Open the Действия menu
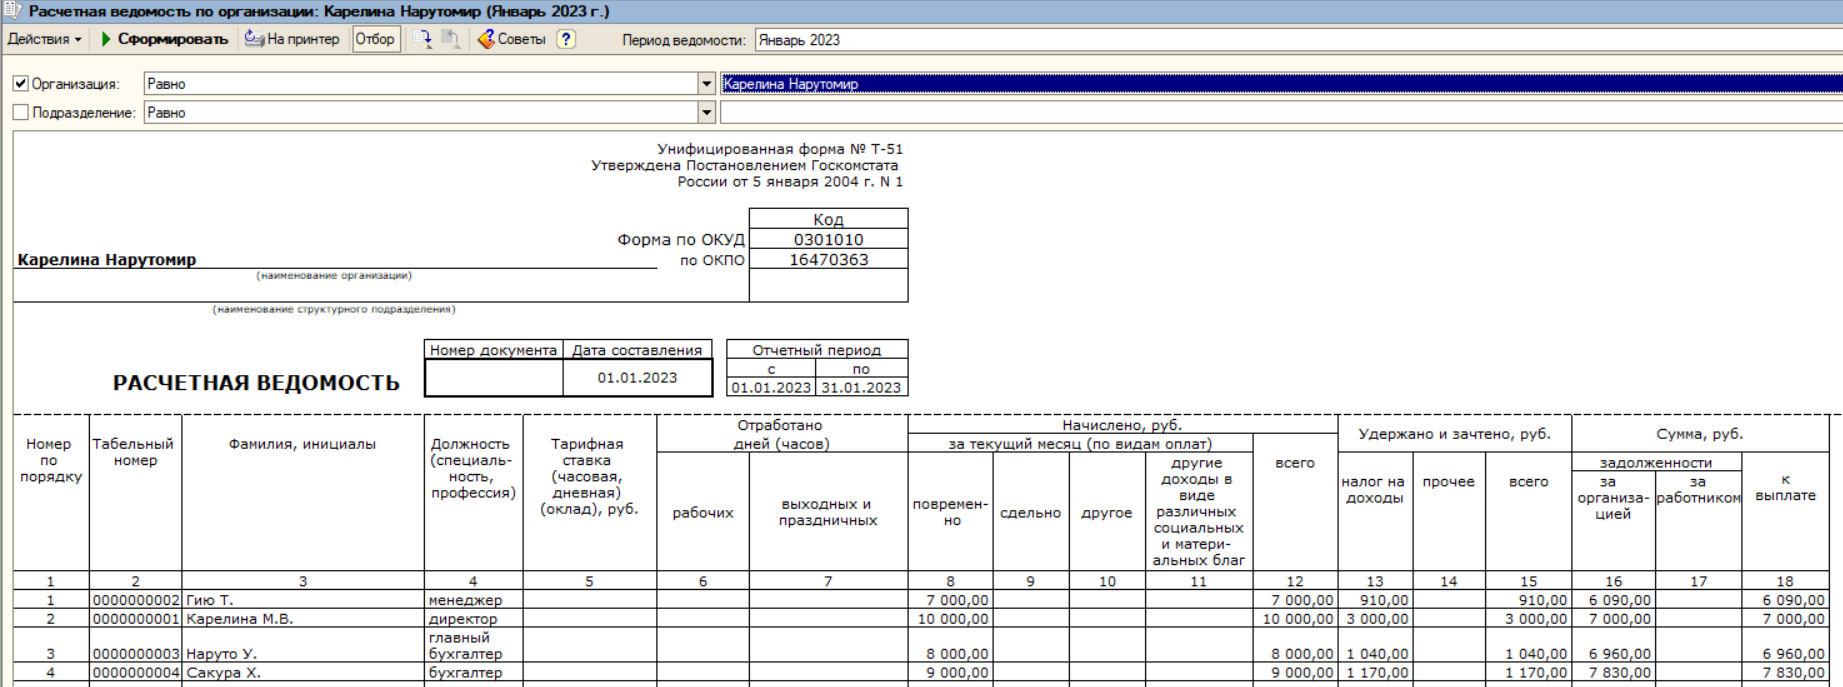This screenshot has height=687, width=1843. [x=44, y=39]
